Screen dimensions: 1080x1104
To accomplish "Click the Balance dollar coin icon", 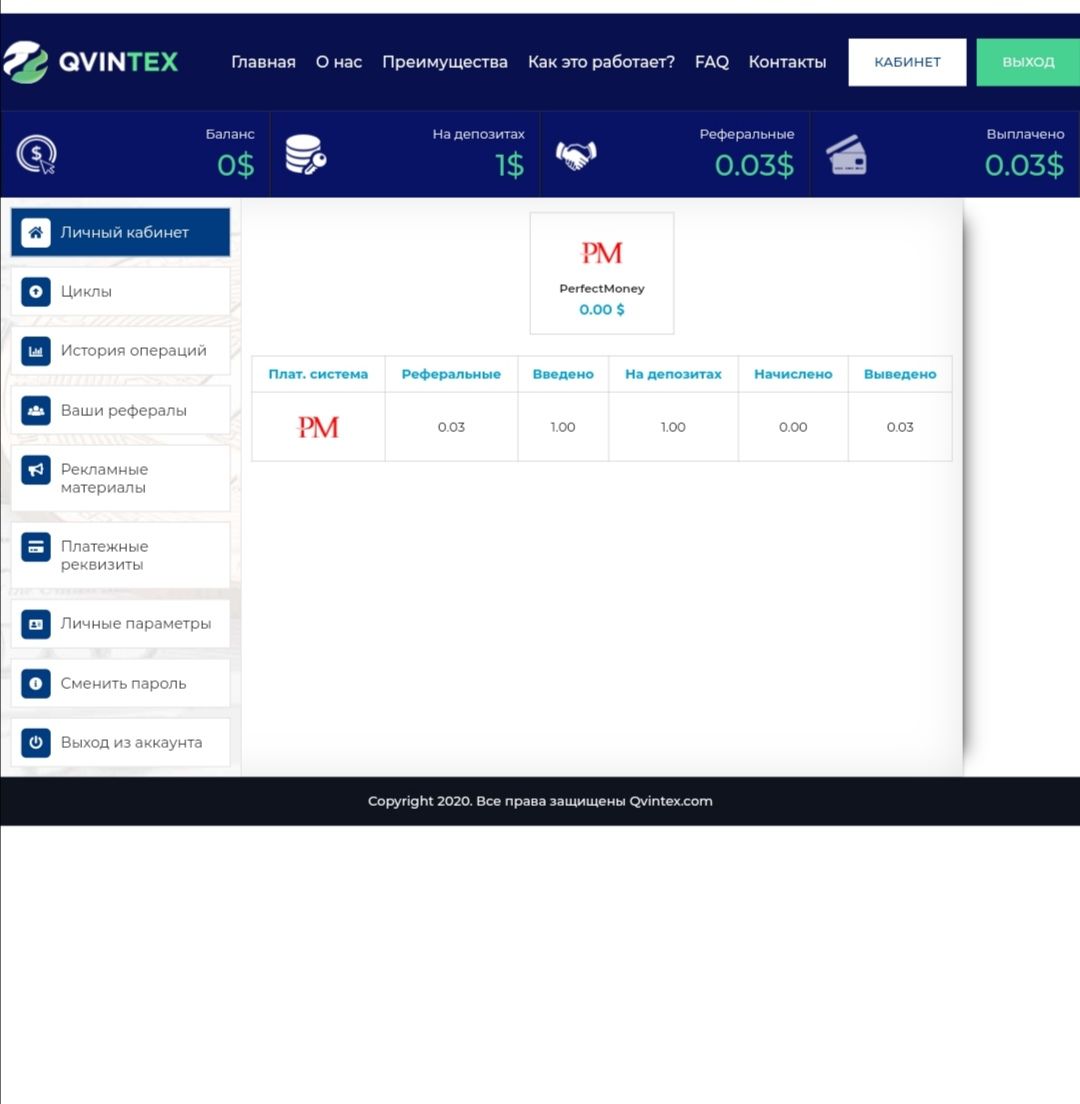I will [37, 154].
